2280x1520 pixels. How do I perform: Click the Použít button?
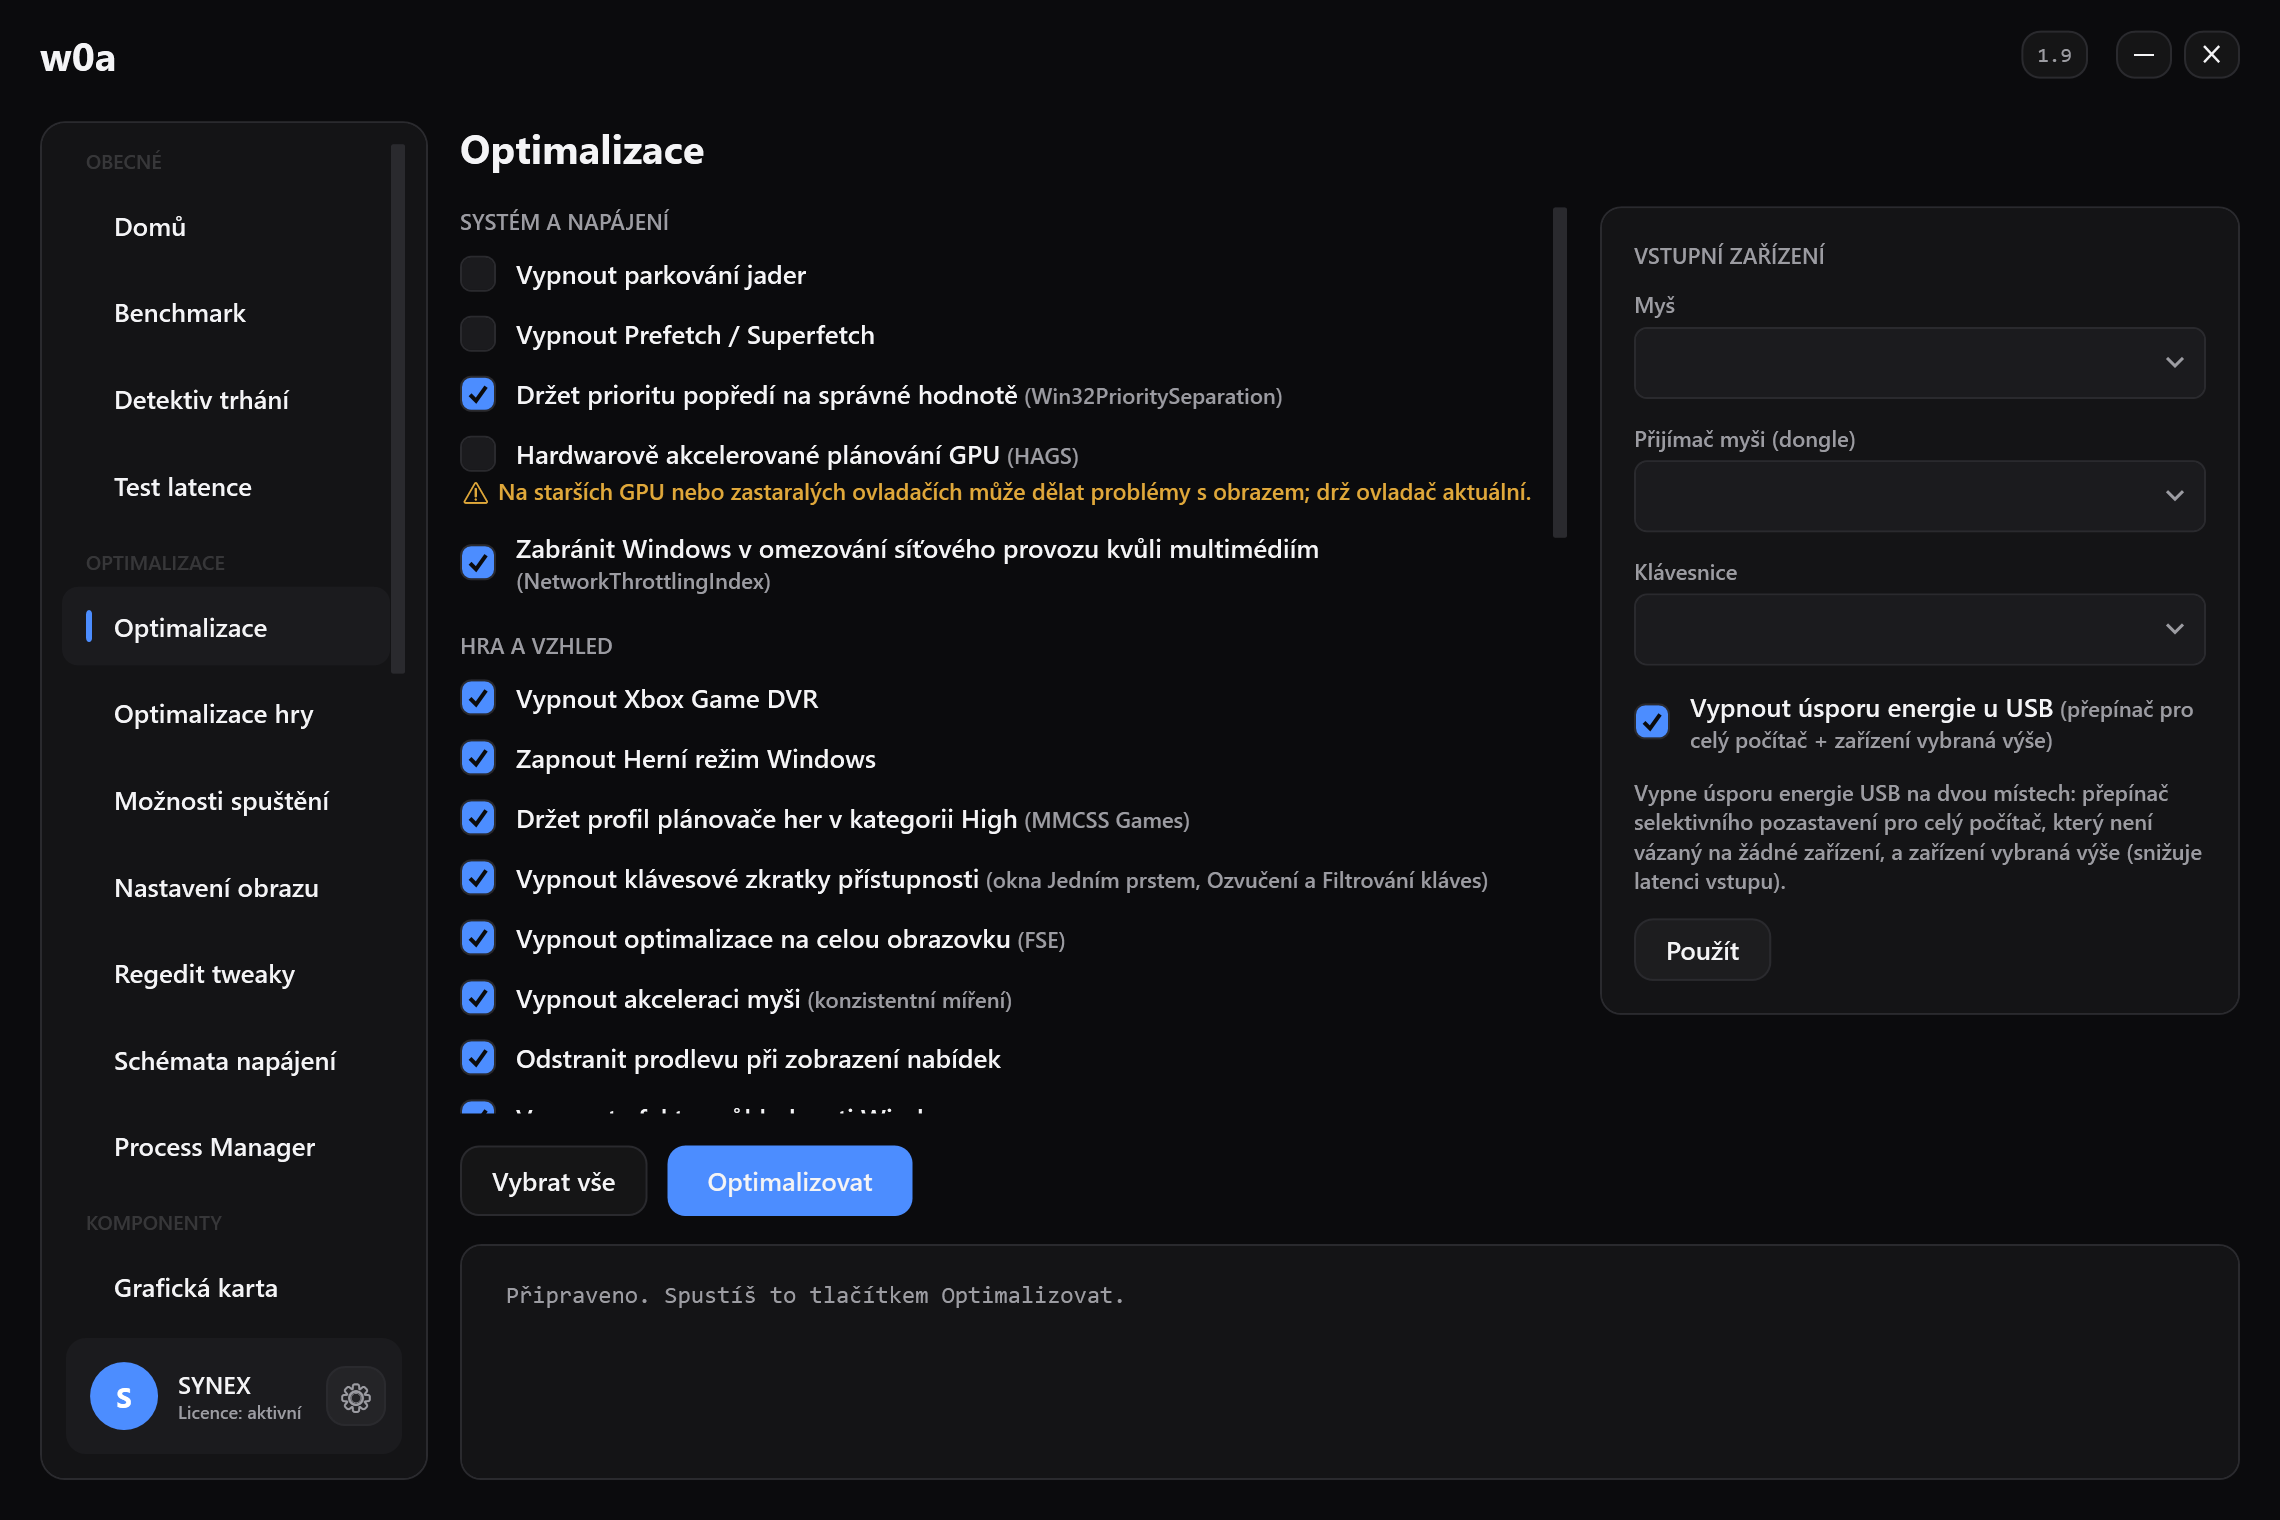[x=1702, y=950]
